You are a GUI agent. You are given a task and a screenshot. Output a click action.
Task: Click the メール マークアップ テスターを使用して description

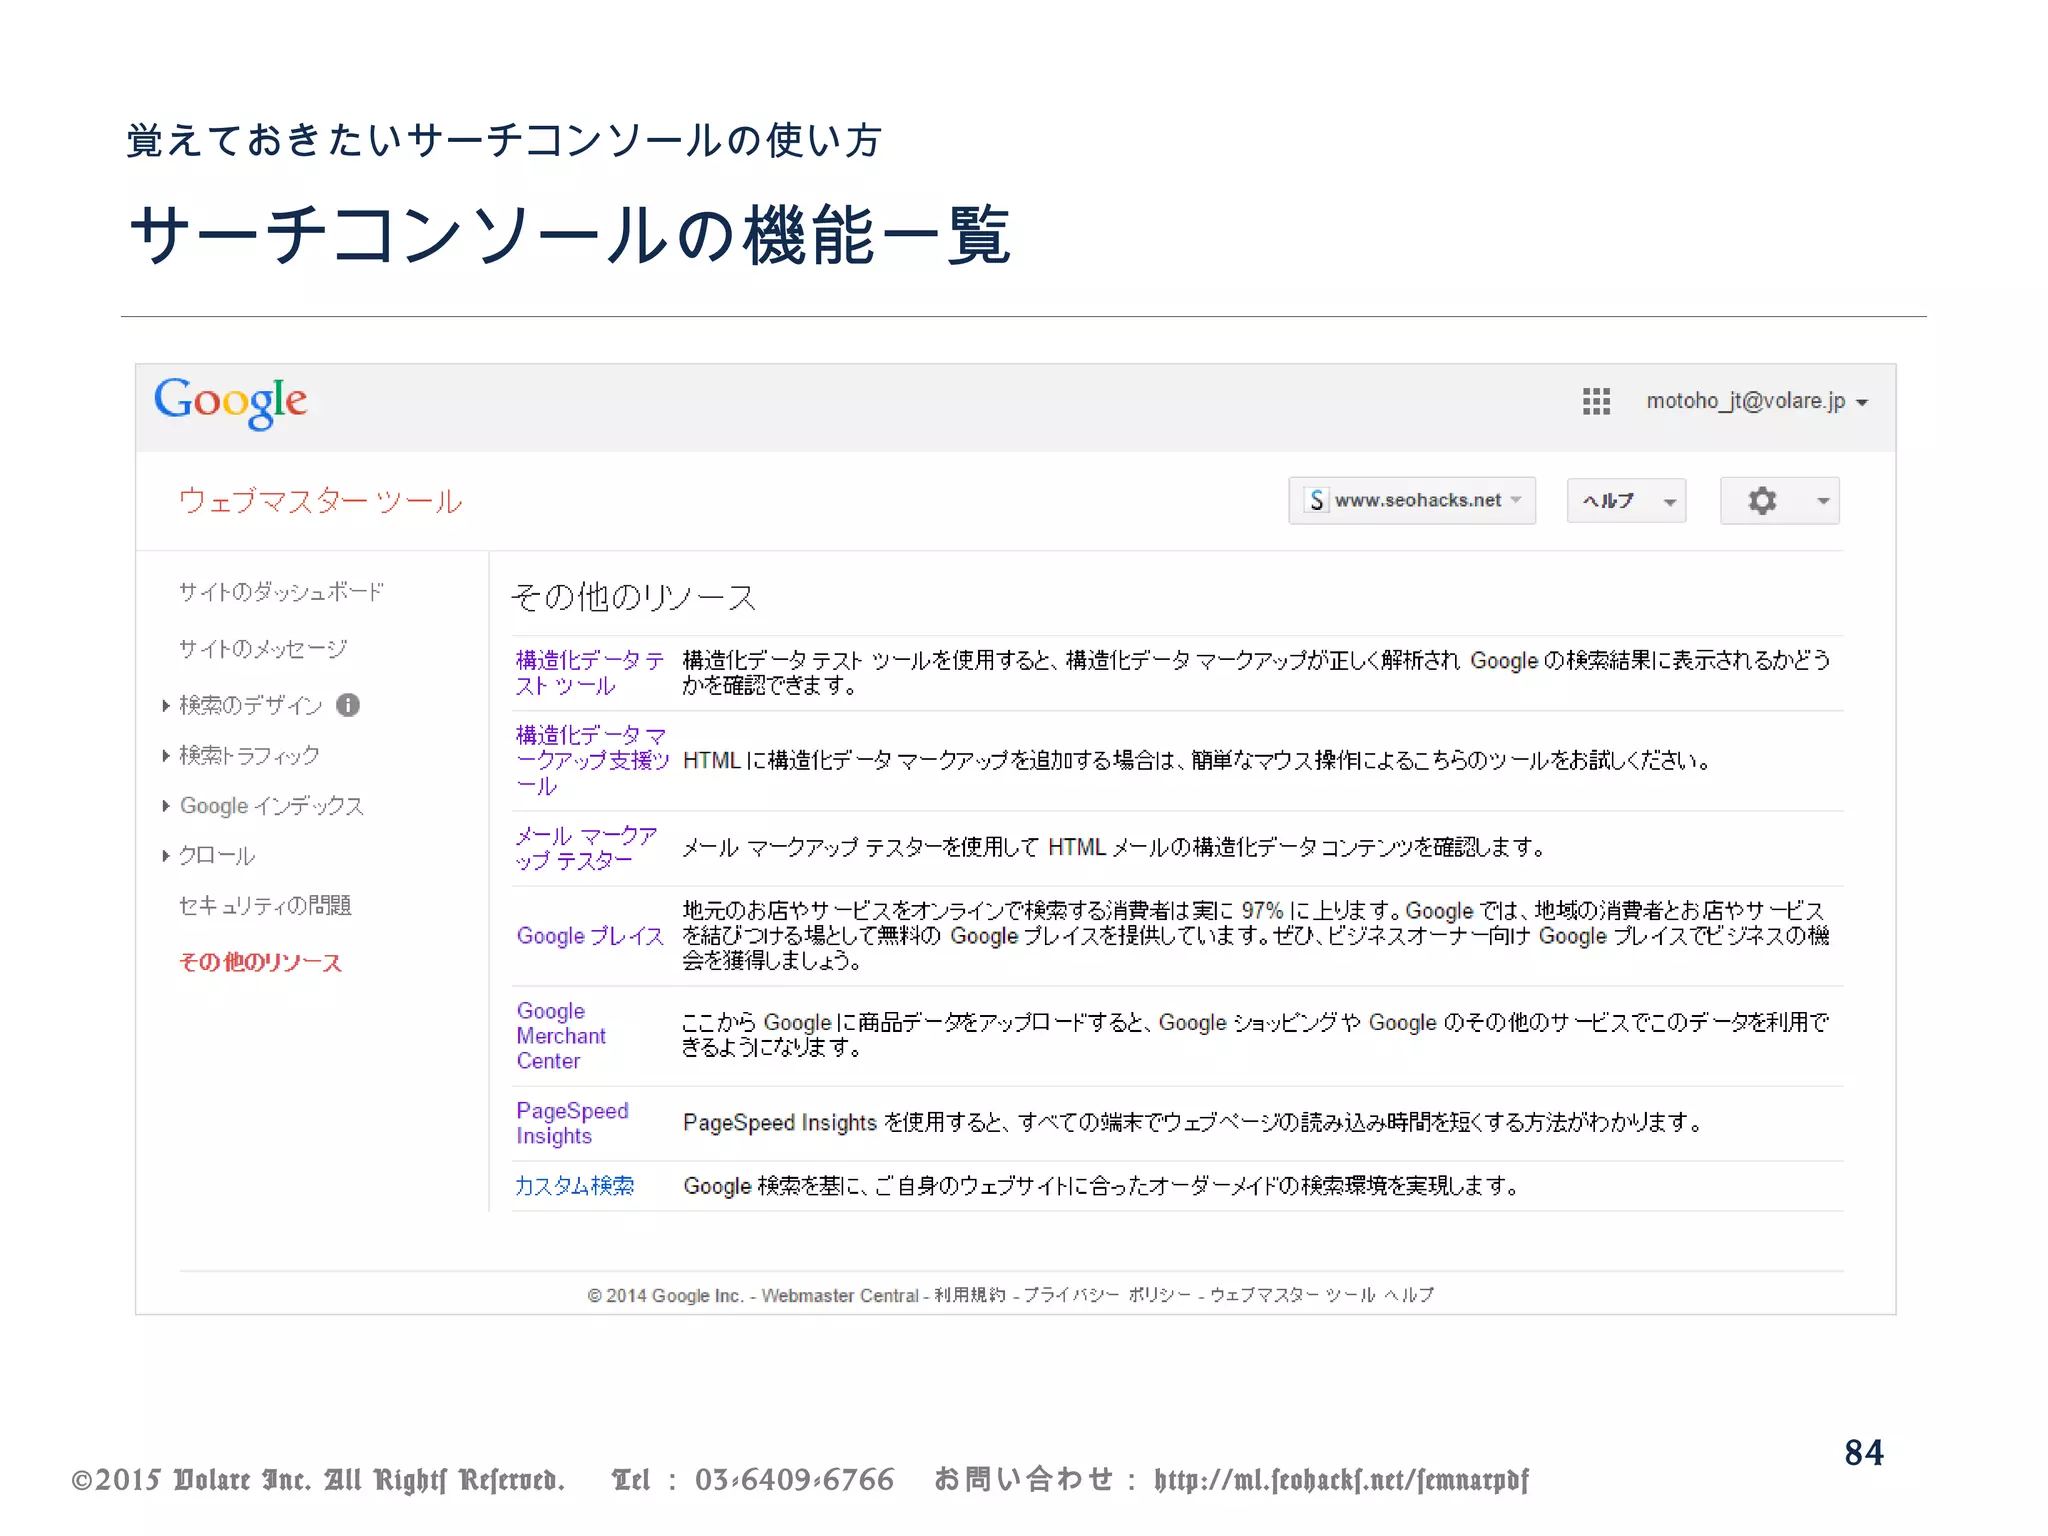[1114, 848]
